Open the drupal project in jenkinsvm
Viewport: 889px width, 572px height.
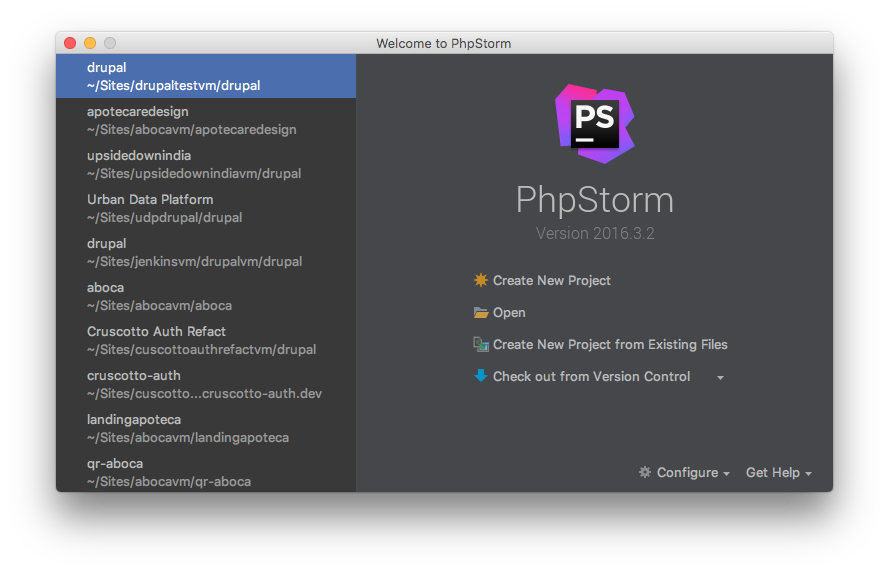(x=206, y=252)
